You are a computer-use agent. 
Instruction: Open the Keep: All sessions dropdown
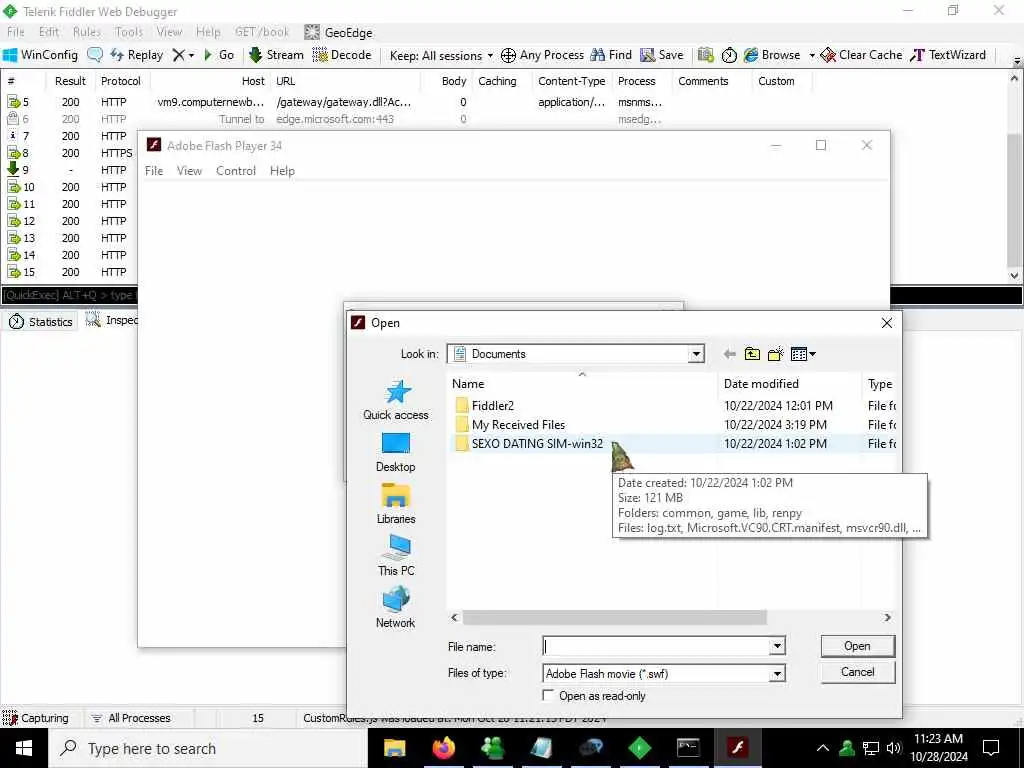441,56
